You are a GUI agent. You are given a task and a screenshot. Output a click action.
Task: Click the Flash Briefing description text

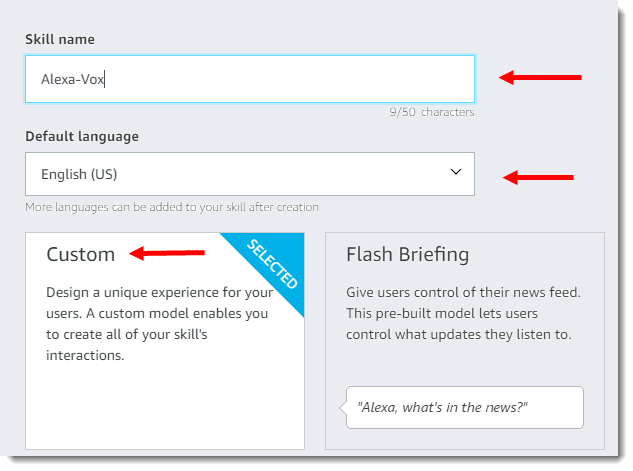pos(463,313)
